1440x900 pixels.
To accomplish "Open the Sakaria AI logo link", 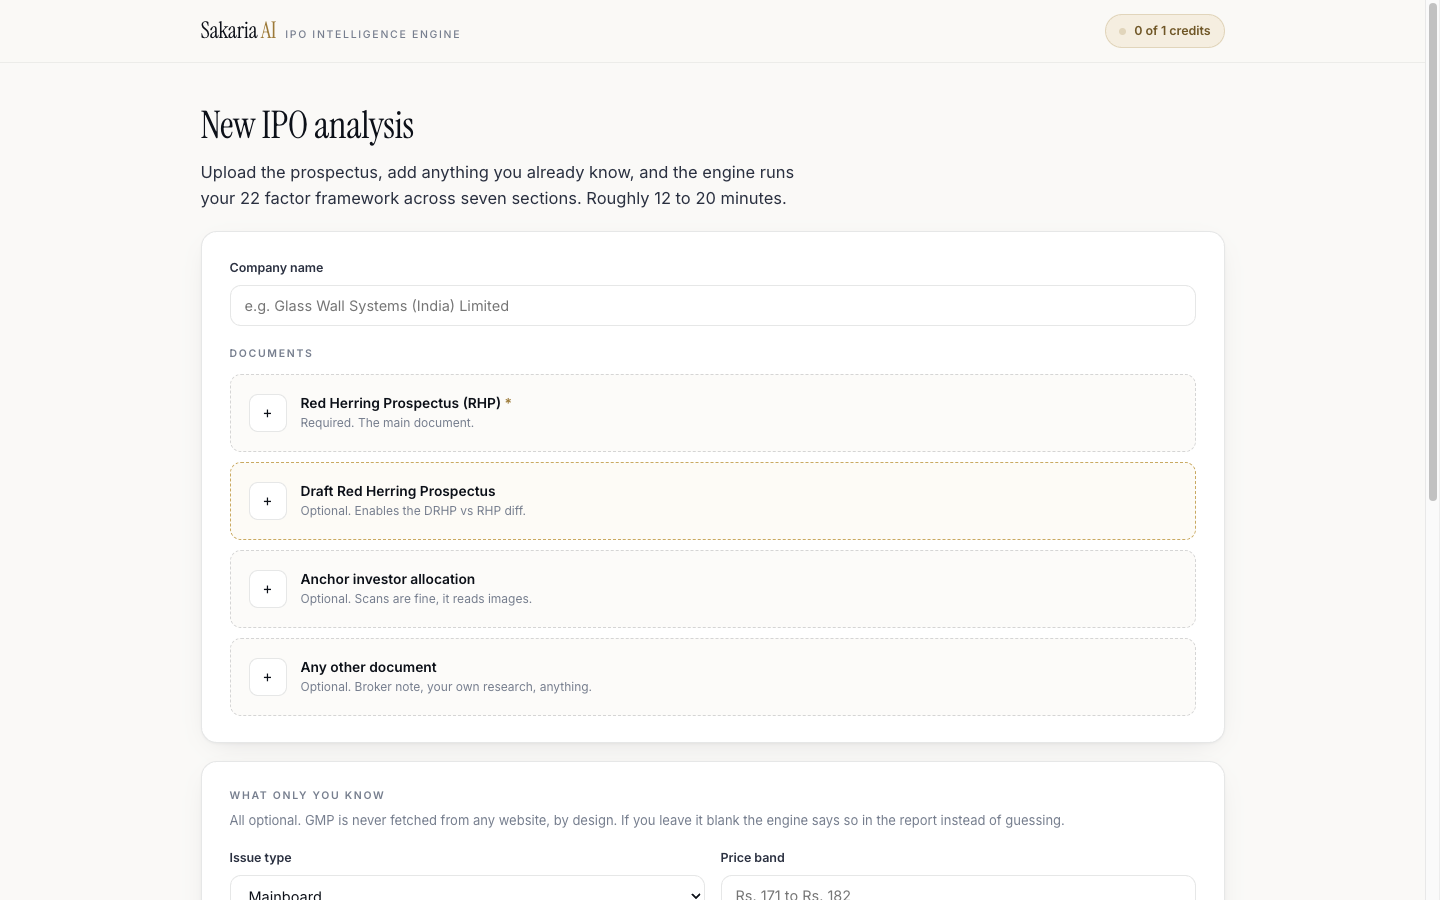I will [x=238, y=30].
